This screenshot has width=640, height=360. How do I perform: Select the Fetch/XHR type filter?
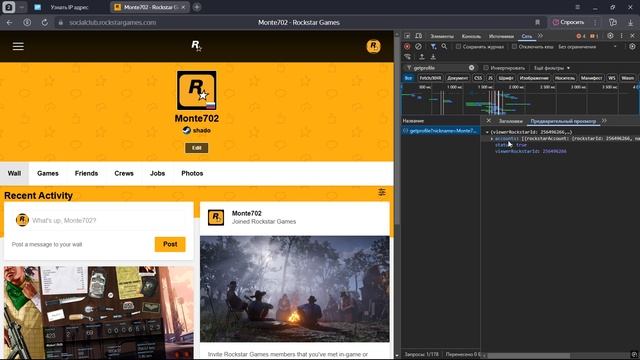click(x=430, y=78)
